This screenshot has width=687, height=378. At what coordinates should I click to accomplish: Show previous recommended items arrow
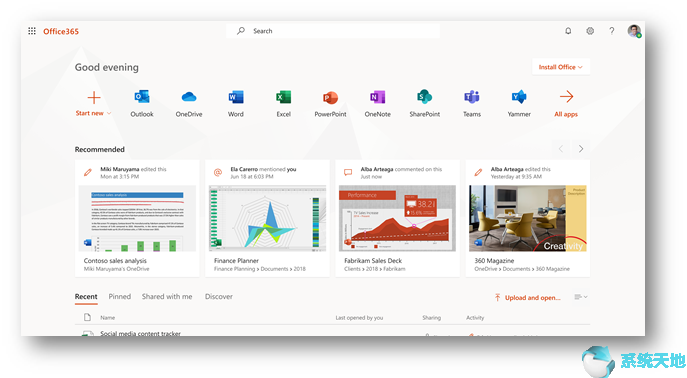(561, 149)
